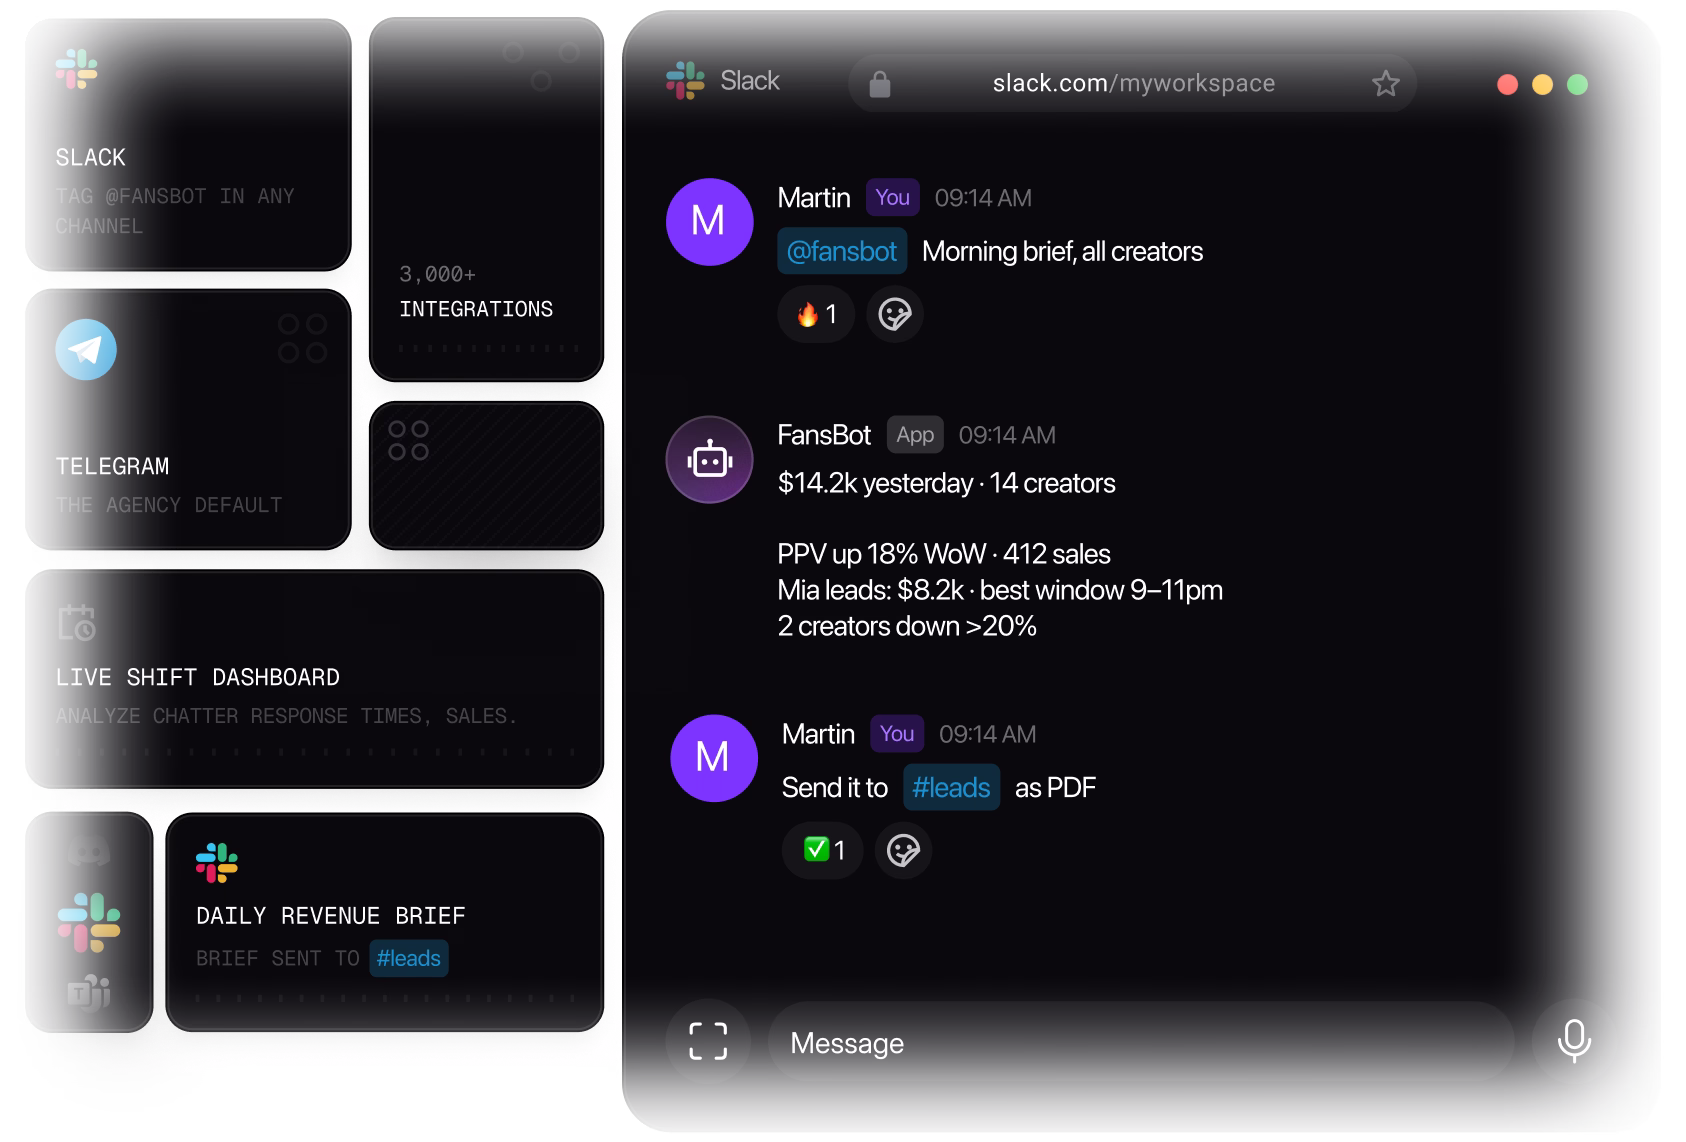
Task: Click the '2 creators down >20%' line
Action: pos(907,626)
